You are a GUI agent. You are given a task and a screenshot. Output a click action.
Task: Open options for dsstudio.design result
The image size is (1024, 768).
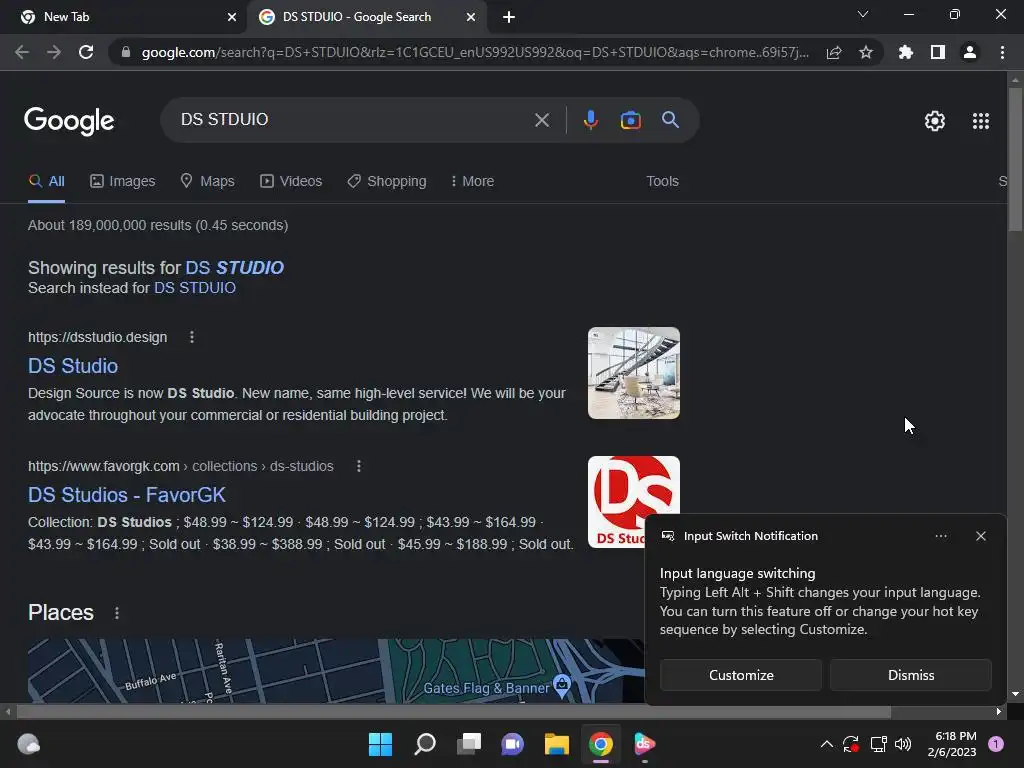tap(191, 337)
